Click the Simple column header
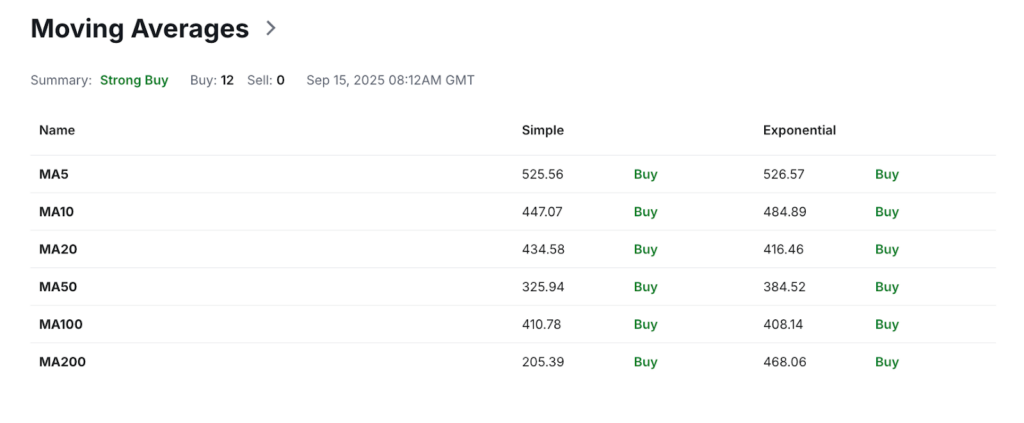Screen dimensions: 1024x423 [542, 130]
